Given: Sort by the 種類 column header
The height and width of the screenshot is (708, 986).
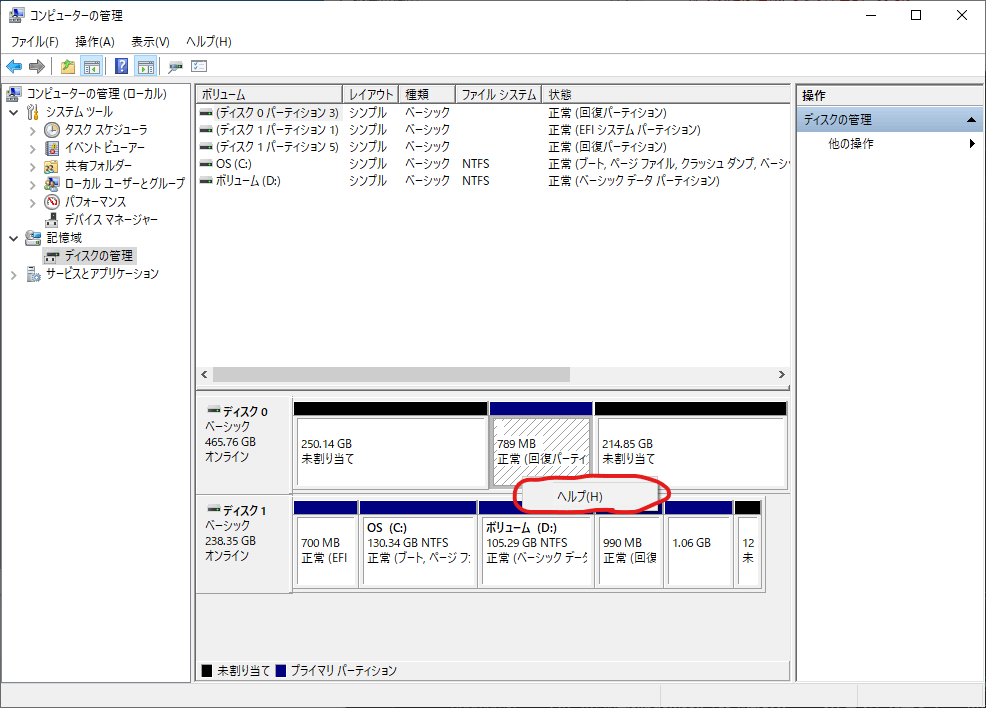Looking at the screenshot, I should click(x=426, y=94).
